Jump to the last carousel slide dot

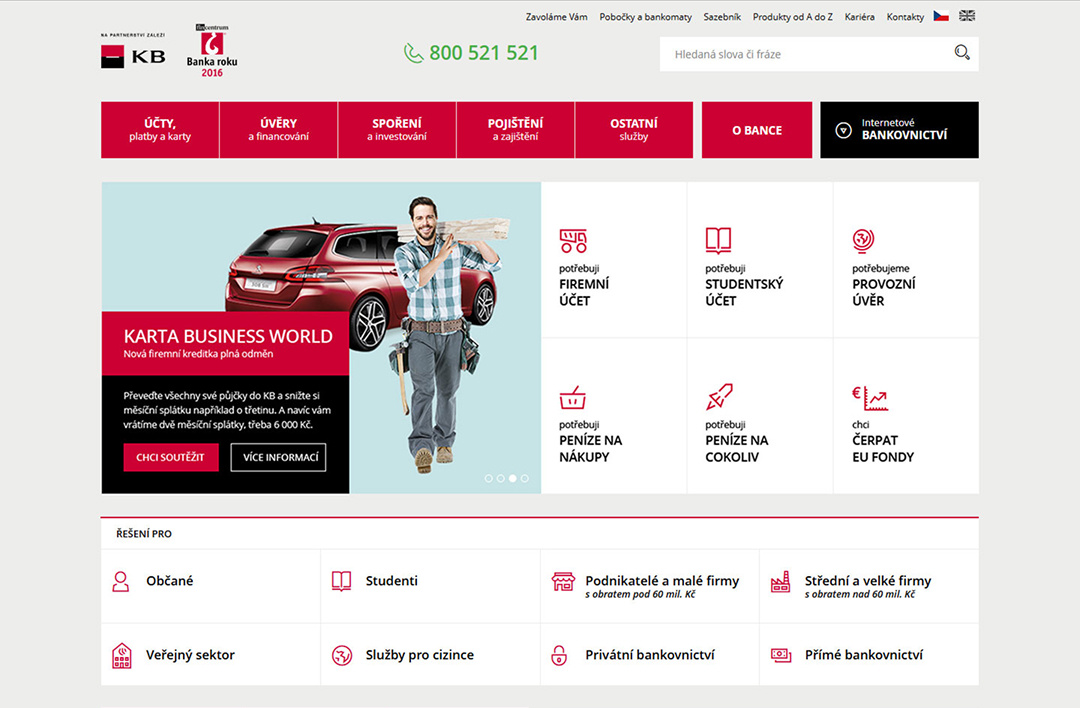click(525, 479)
